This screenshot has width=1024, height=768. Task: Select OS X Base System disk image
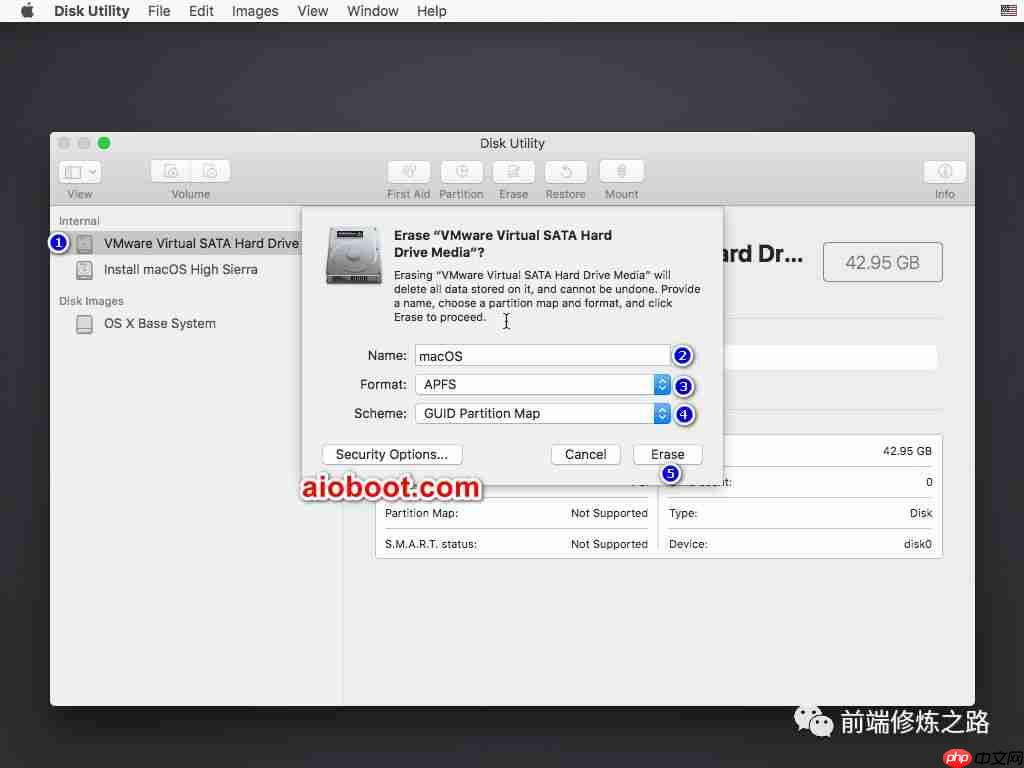(159, 323)
